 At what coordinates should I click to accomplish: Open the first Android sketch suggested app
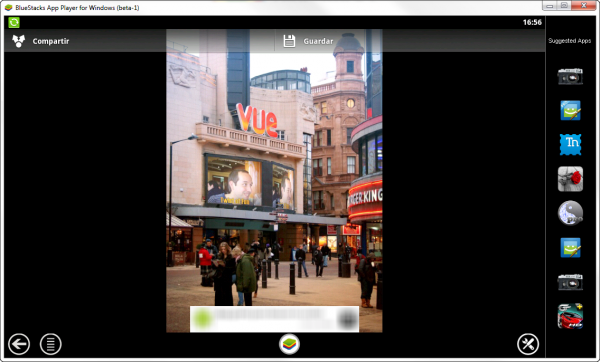[x=570, y=110]
